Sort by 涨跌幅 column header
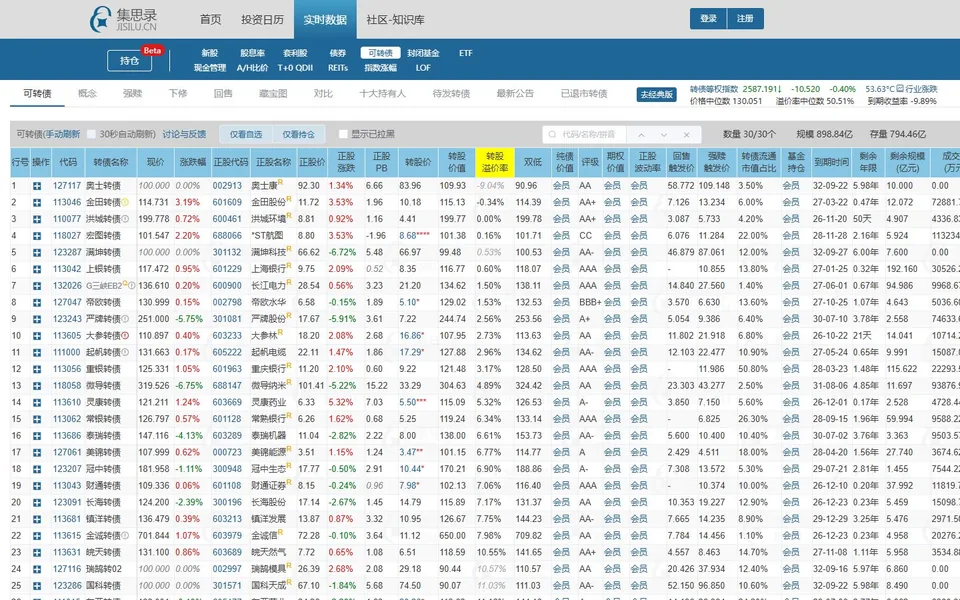Image resolution: width=960 pixels, height=600 pixels. (192, 162)
